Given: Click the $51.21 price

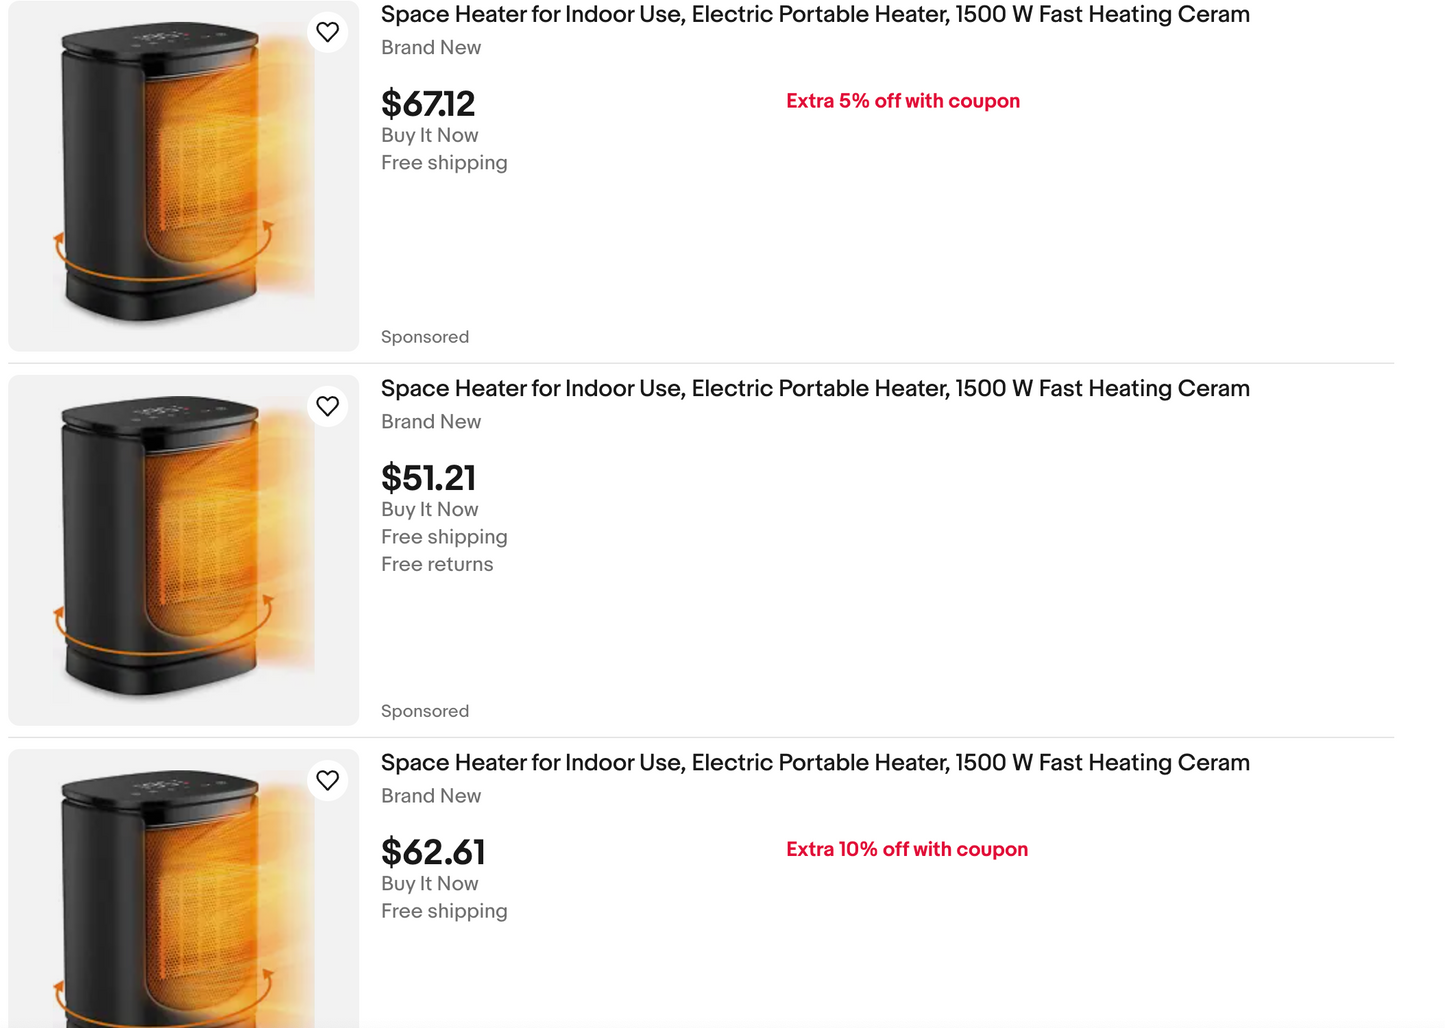Looking at the screenshot, I should tap(428, 478).
